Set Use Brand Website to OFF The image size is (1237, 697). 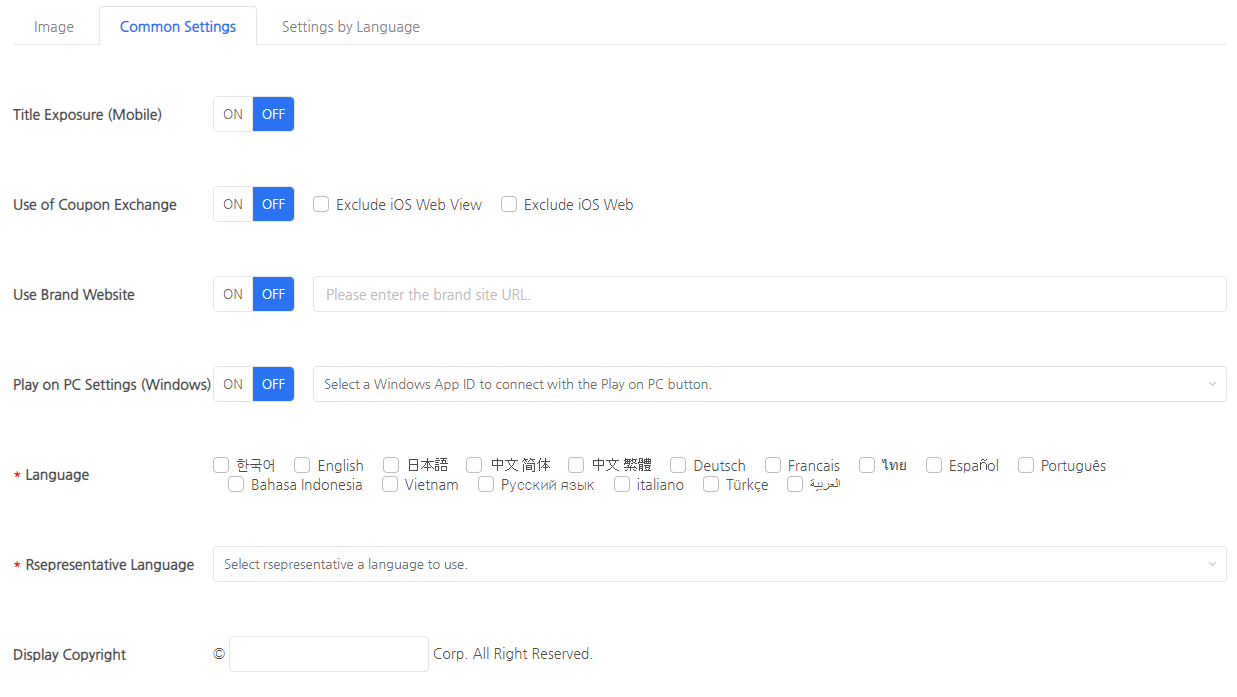(x=273, y=294)
